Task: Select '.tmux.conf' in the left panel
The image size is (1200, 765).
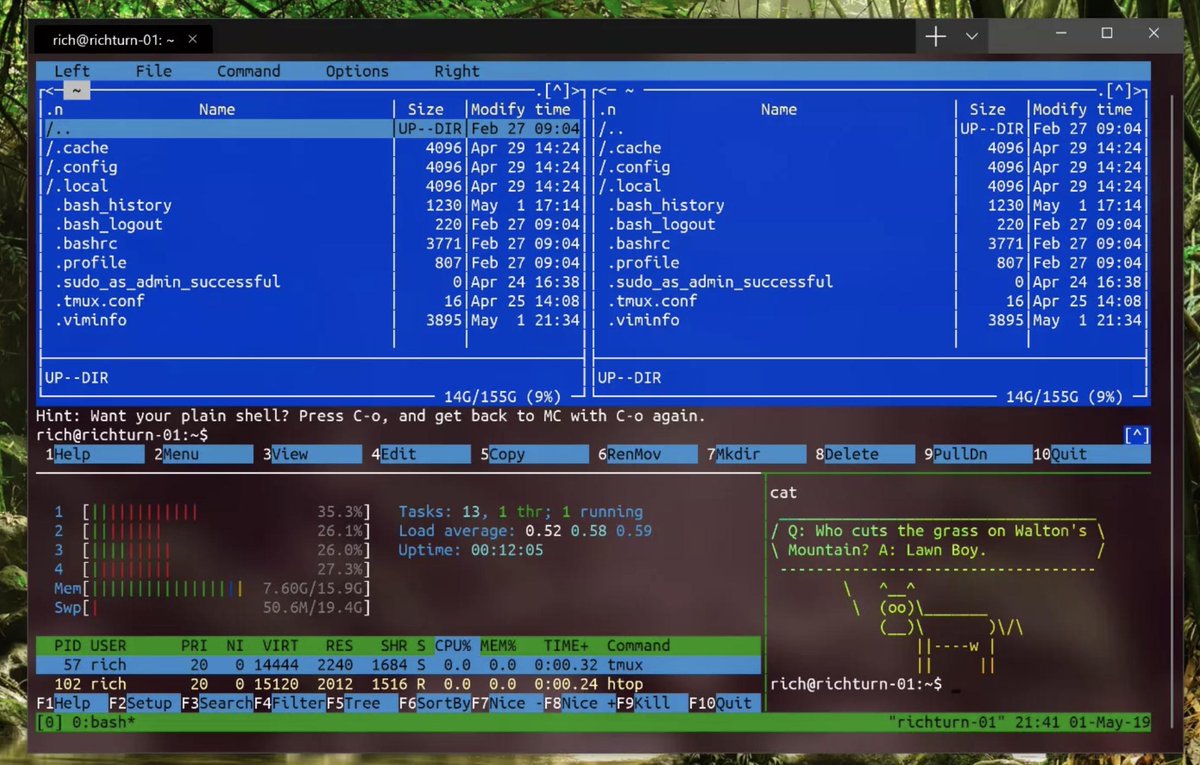Action: [312, 301]
